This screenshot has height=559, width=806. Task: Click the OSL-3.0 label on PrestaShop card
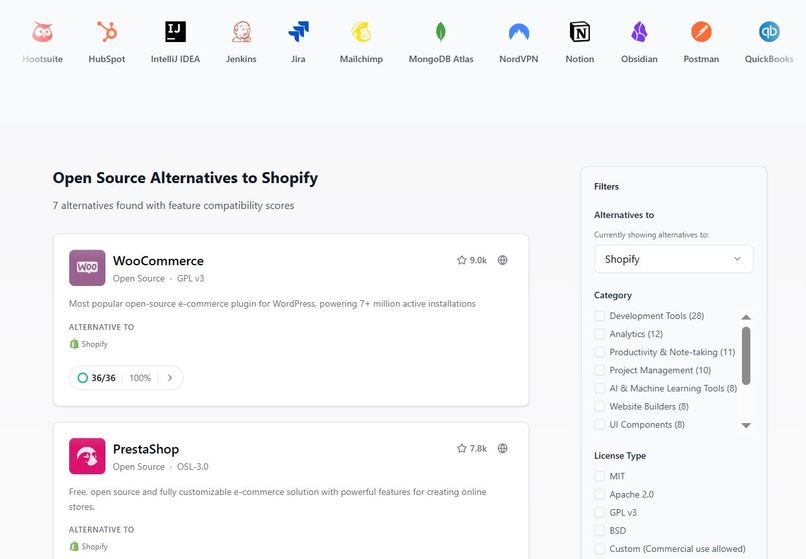click(193, 466)
